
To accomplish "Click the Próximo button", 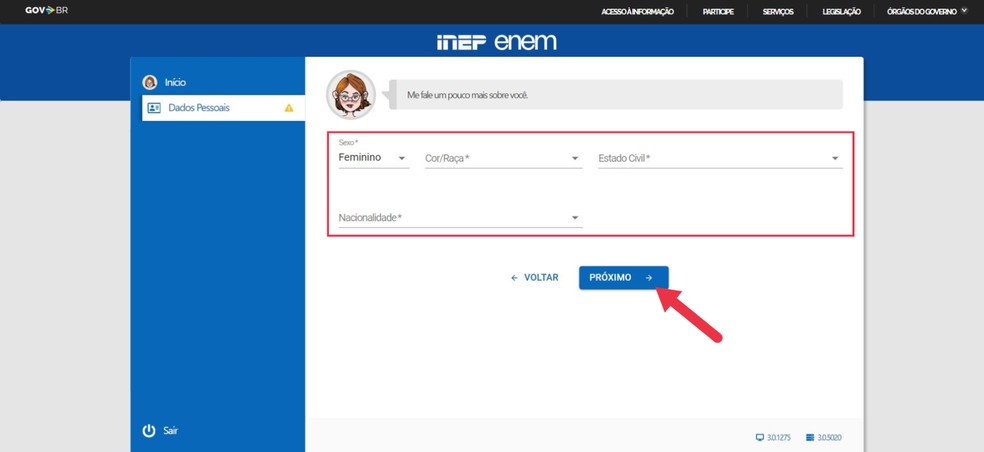I will [624, 277].
